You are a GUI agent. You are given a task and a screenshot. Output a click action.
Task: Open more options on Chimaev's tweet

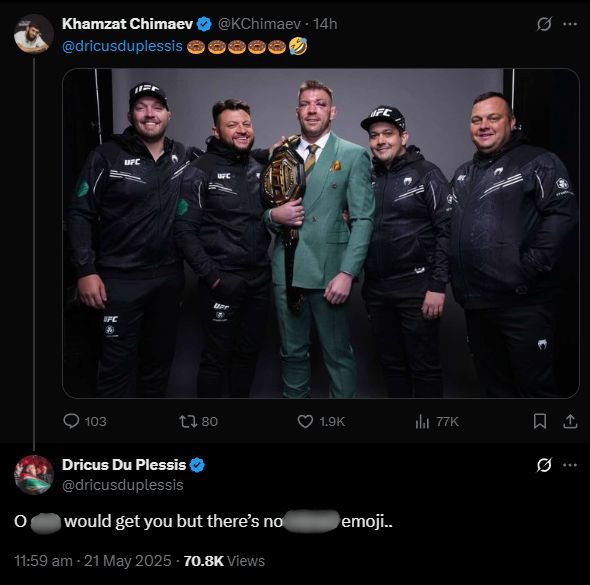[x=570, y=24]
